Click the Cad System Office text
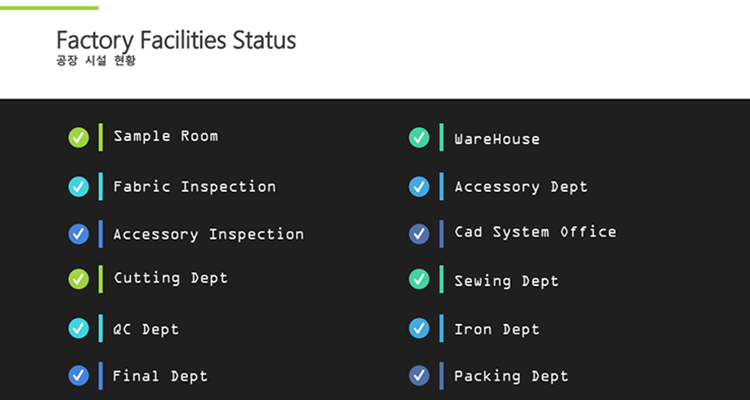Screen dimensions: 750x400 click(535, 232)
